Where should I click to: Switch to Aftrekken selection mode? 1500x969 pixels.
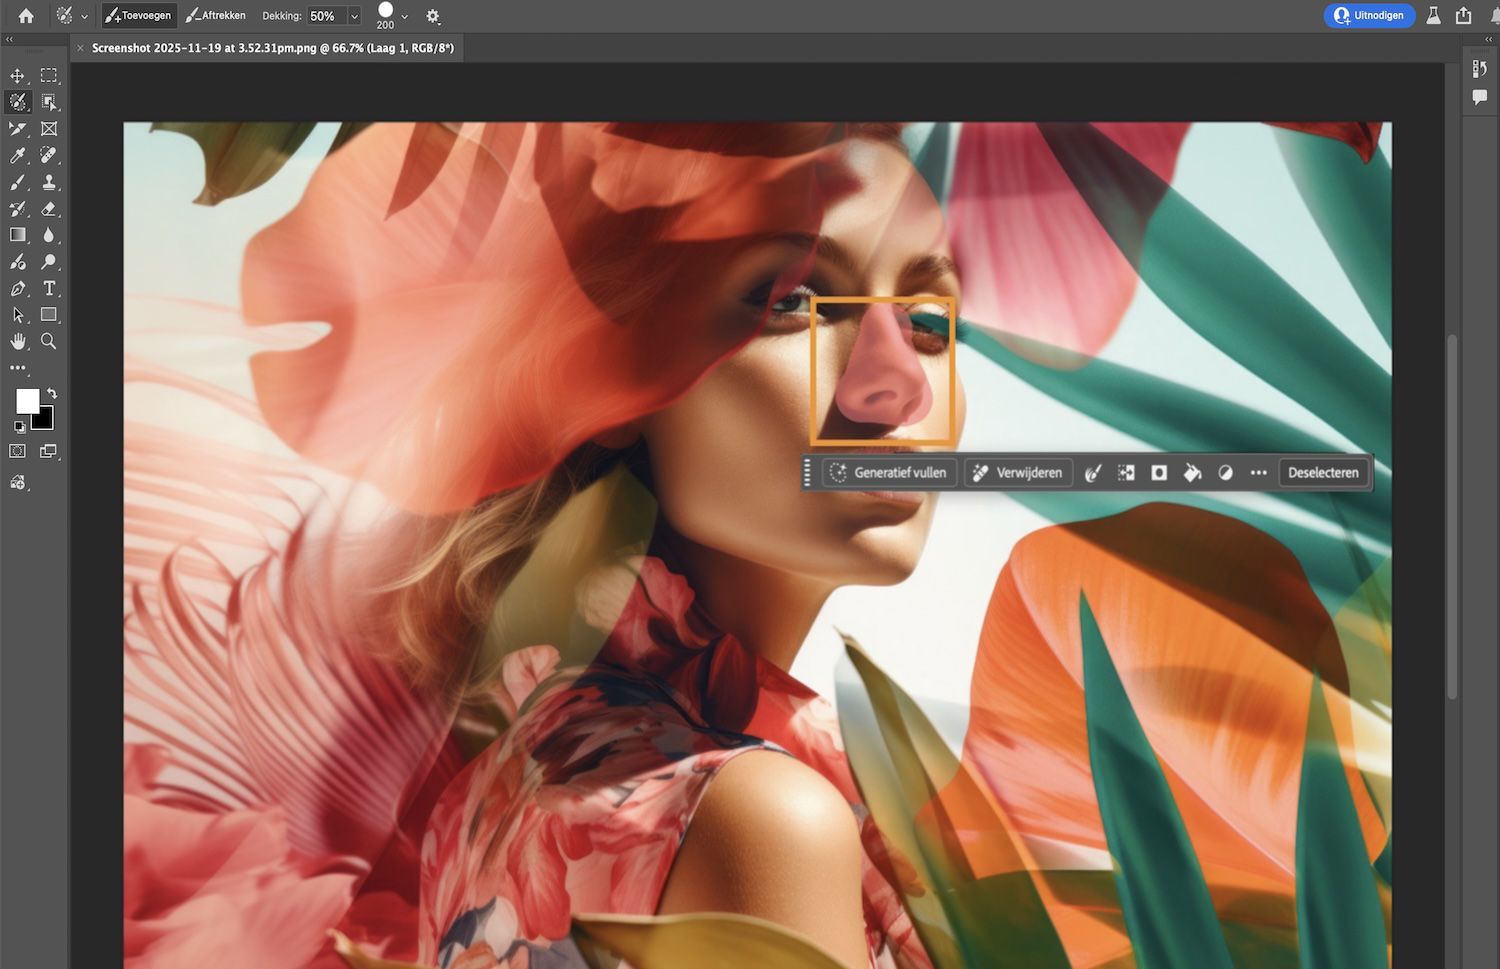click(216, 16)
